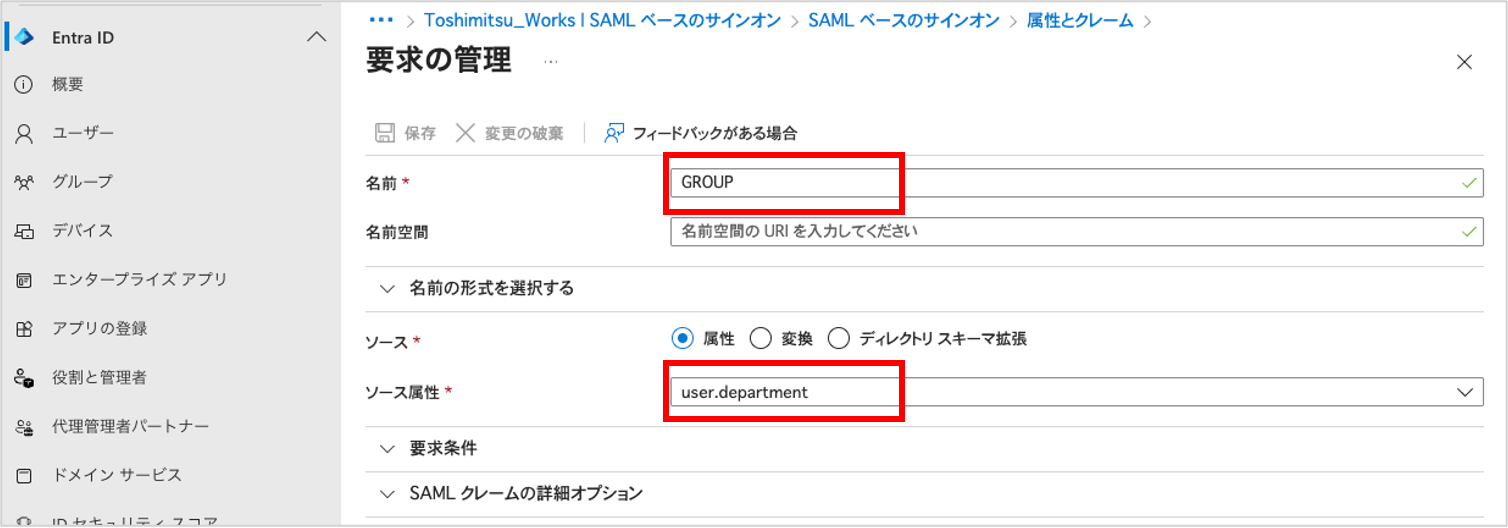Select the 変換 radio button
The height and width of the screenshot is (528, 1508).
(x=760, y=339)
